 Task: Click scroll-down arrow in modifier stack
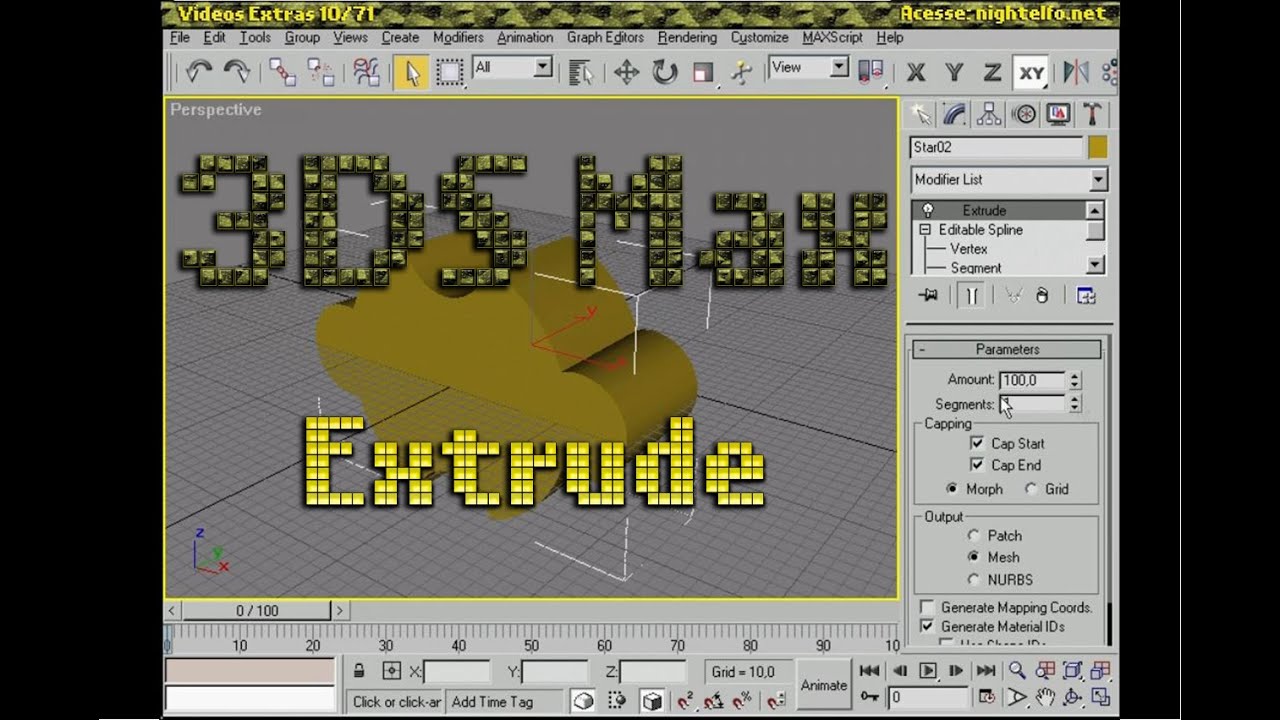tap(1095, 265)
